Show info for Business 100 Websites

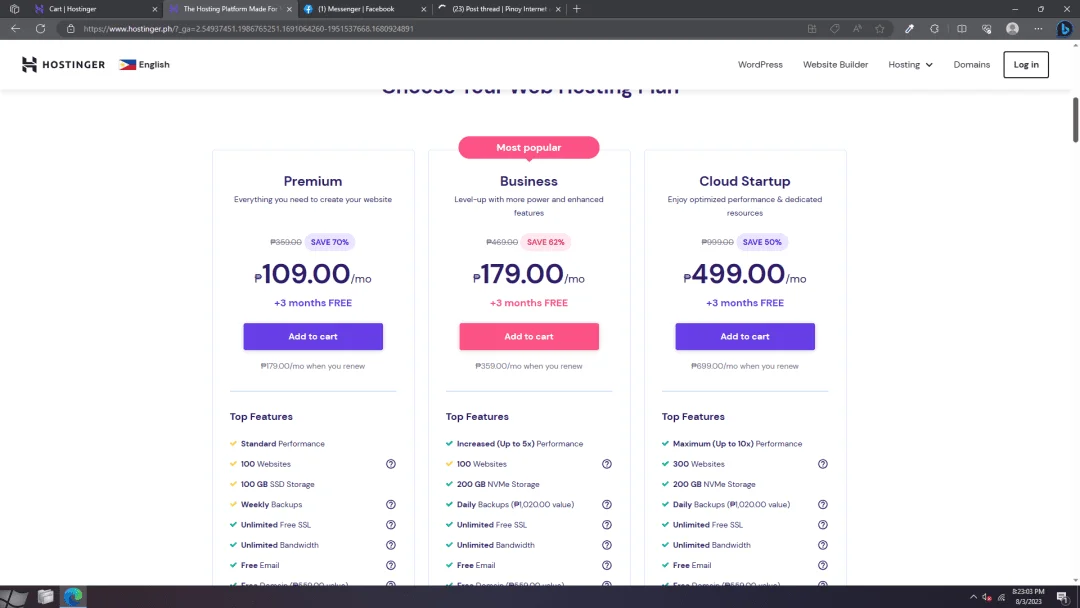[607, 464]
